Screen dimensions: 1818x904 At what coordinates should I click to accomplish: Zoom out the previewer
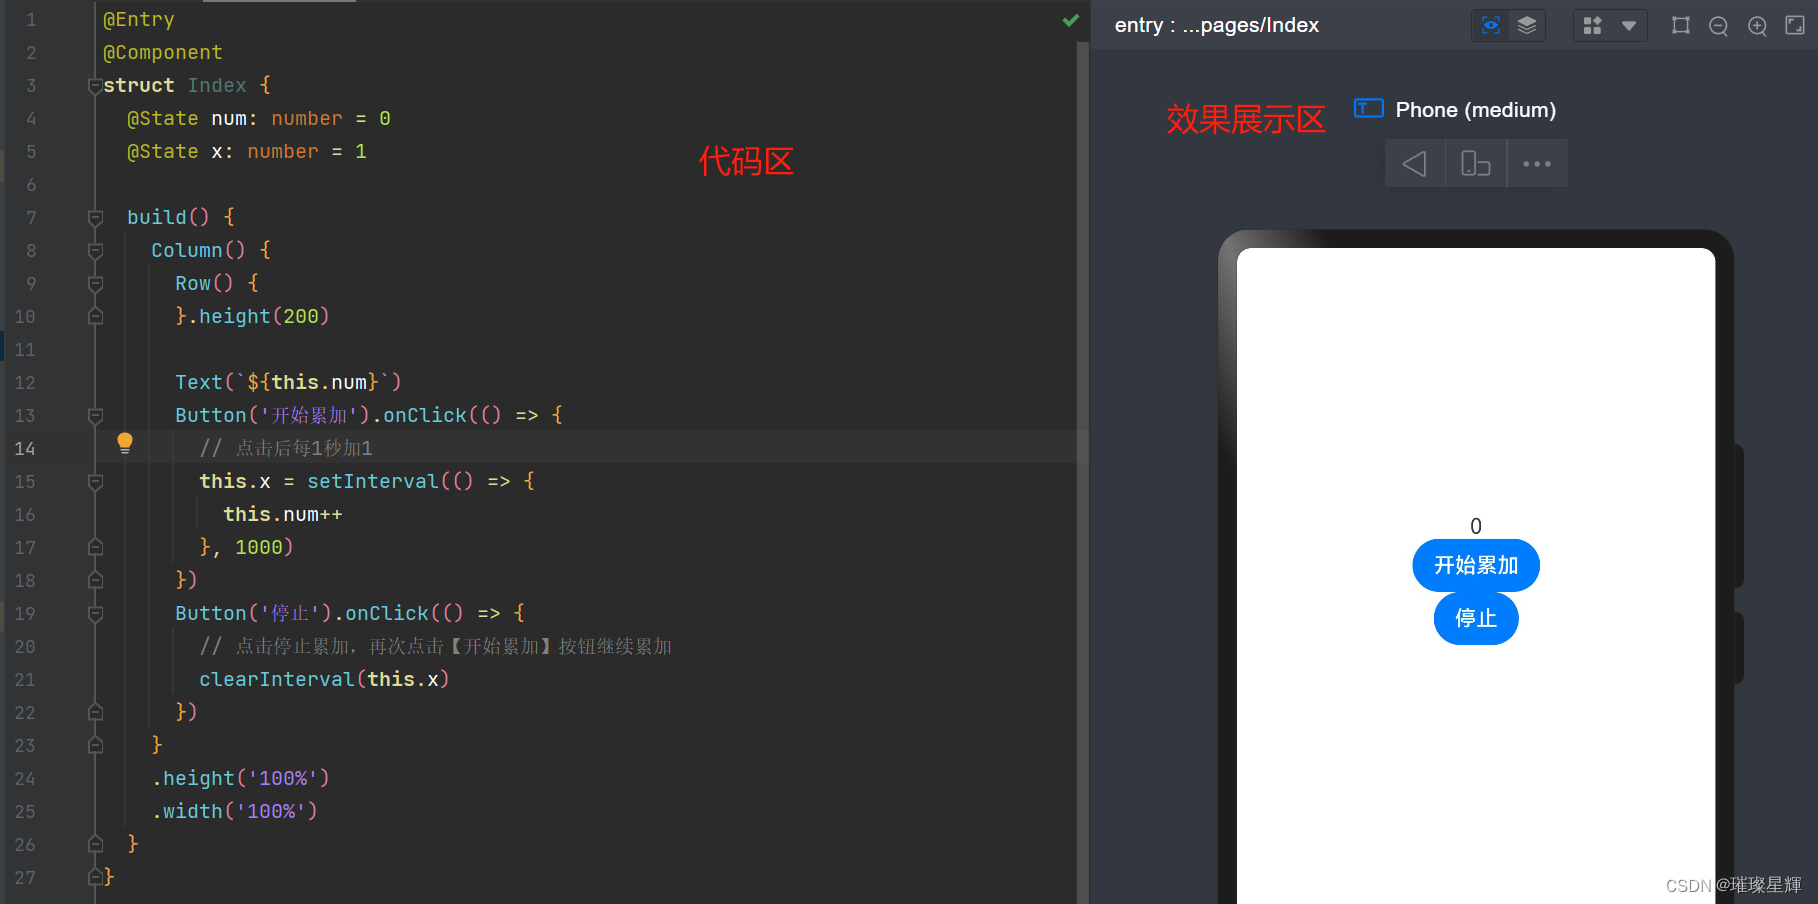[x=1719, y=26]
